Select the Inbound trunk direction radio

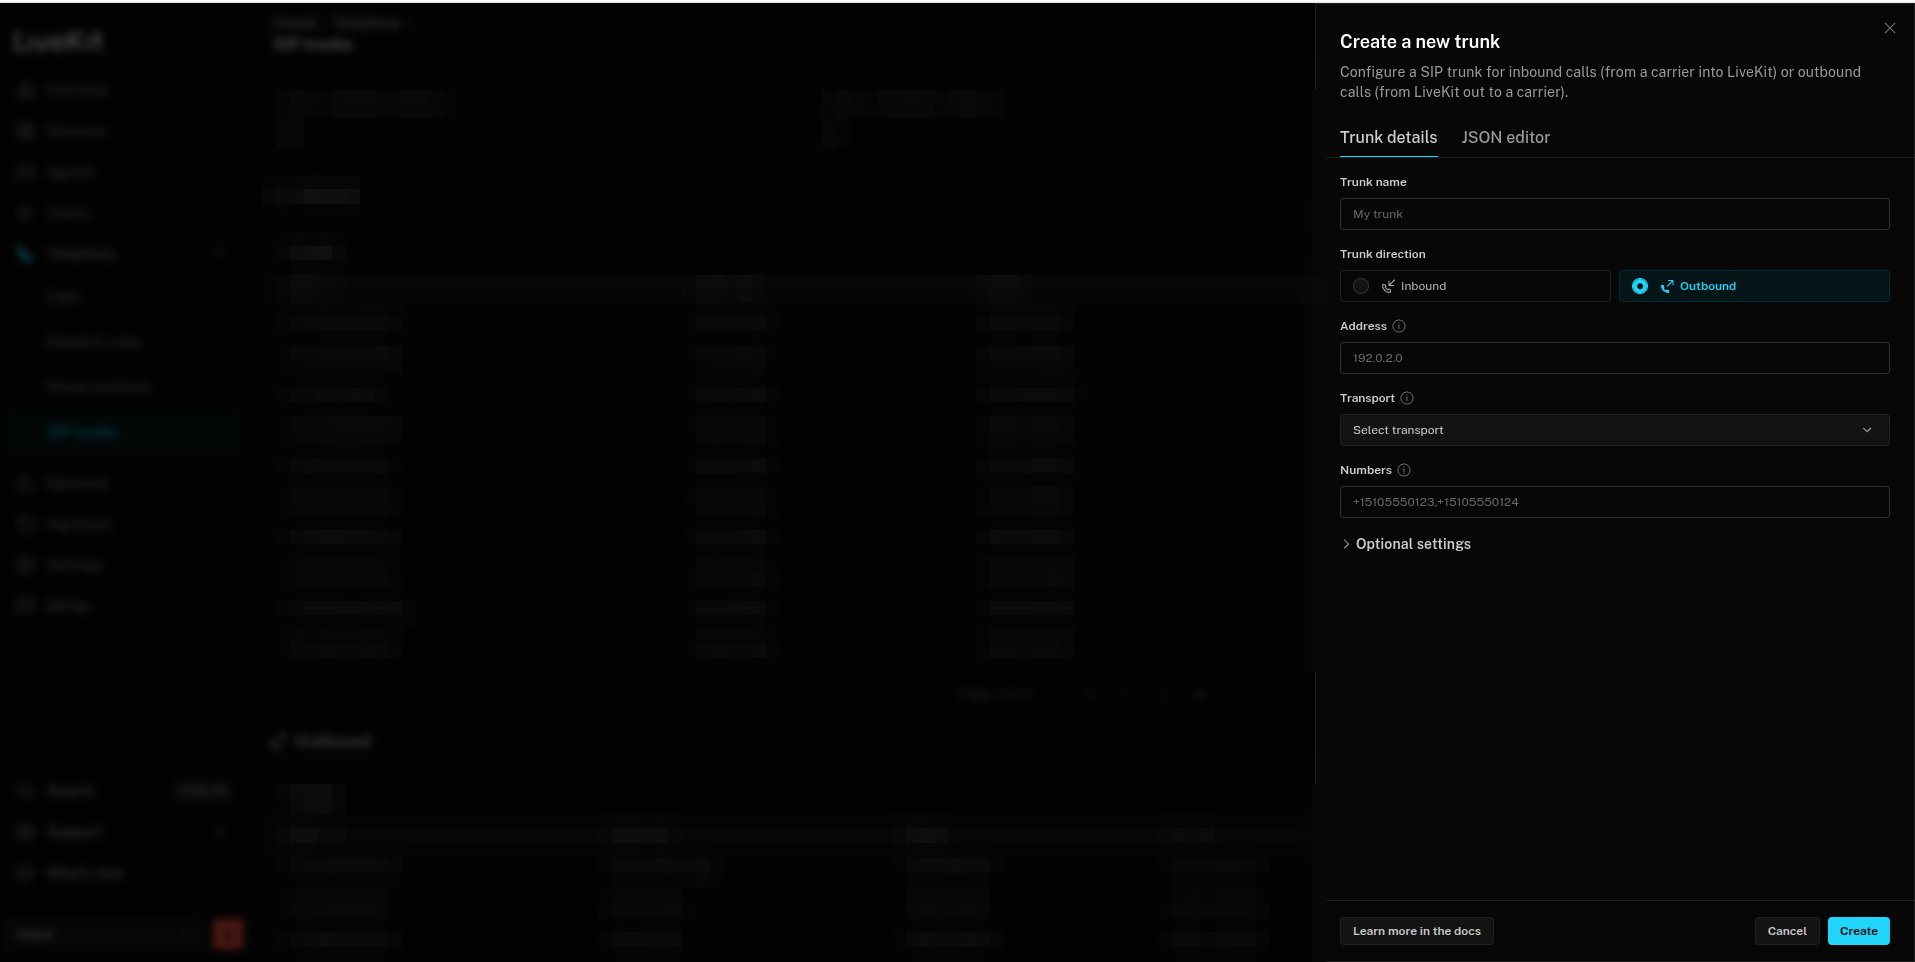click(1361, 286)
